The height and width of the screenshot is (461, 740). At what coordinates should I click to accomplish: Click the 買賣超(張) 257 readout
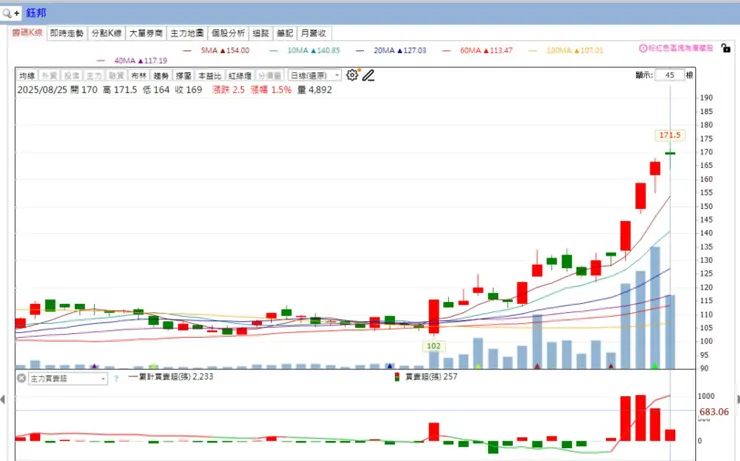(431, 377)
